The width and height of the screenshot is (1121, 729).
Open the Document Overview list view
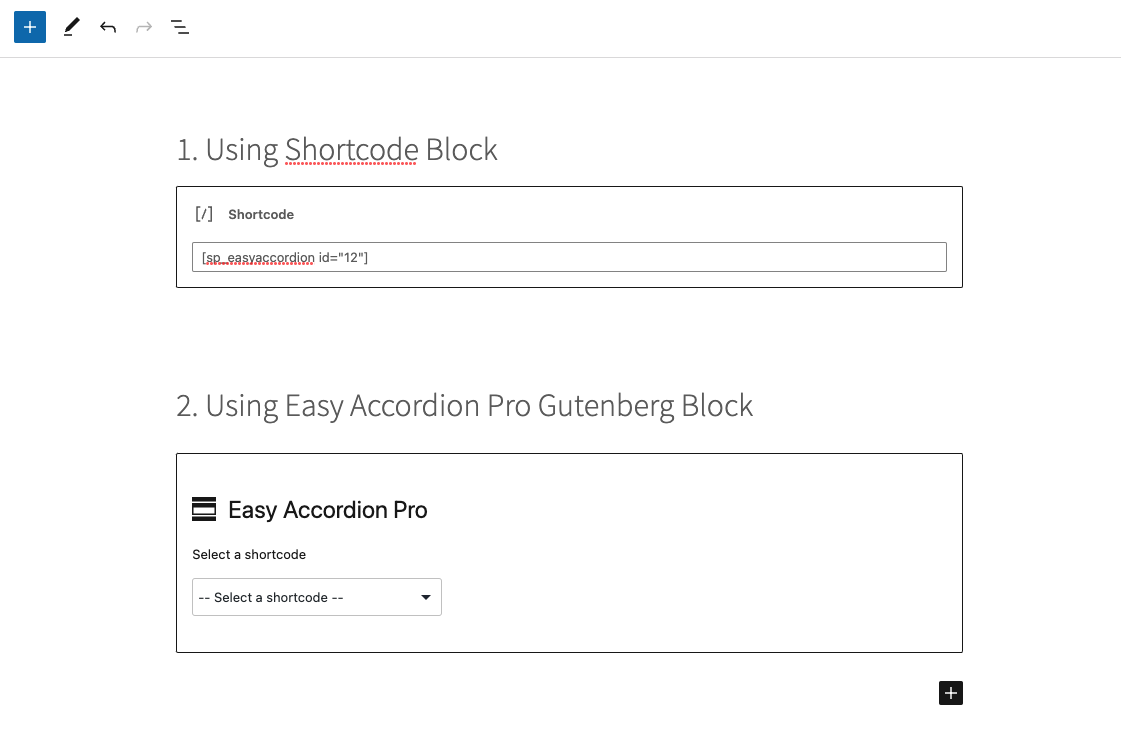pos(180,27)
